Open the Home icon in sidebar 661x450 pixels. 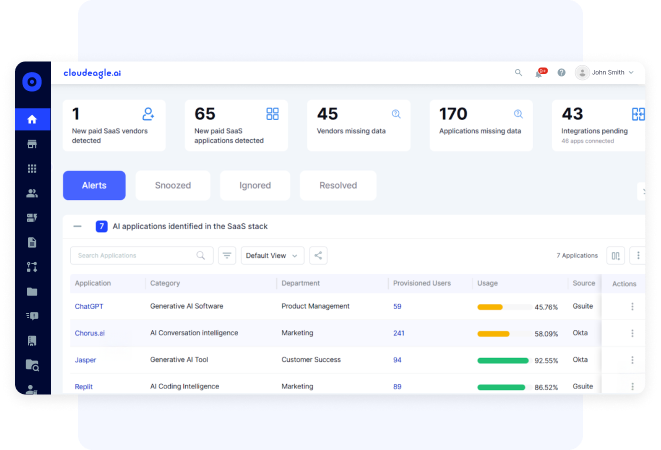(x=32, y=119)
